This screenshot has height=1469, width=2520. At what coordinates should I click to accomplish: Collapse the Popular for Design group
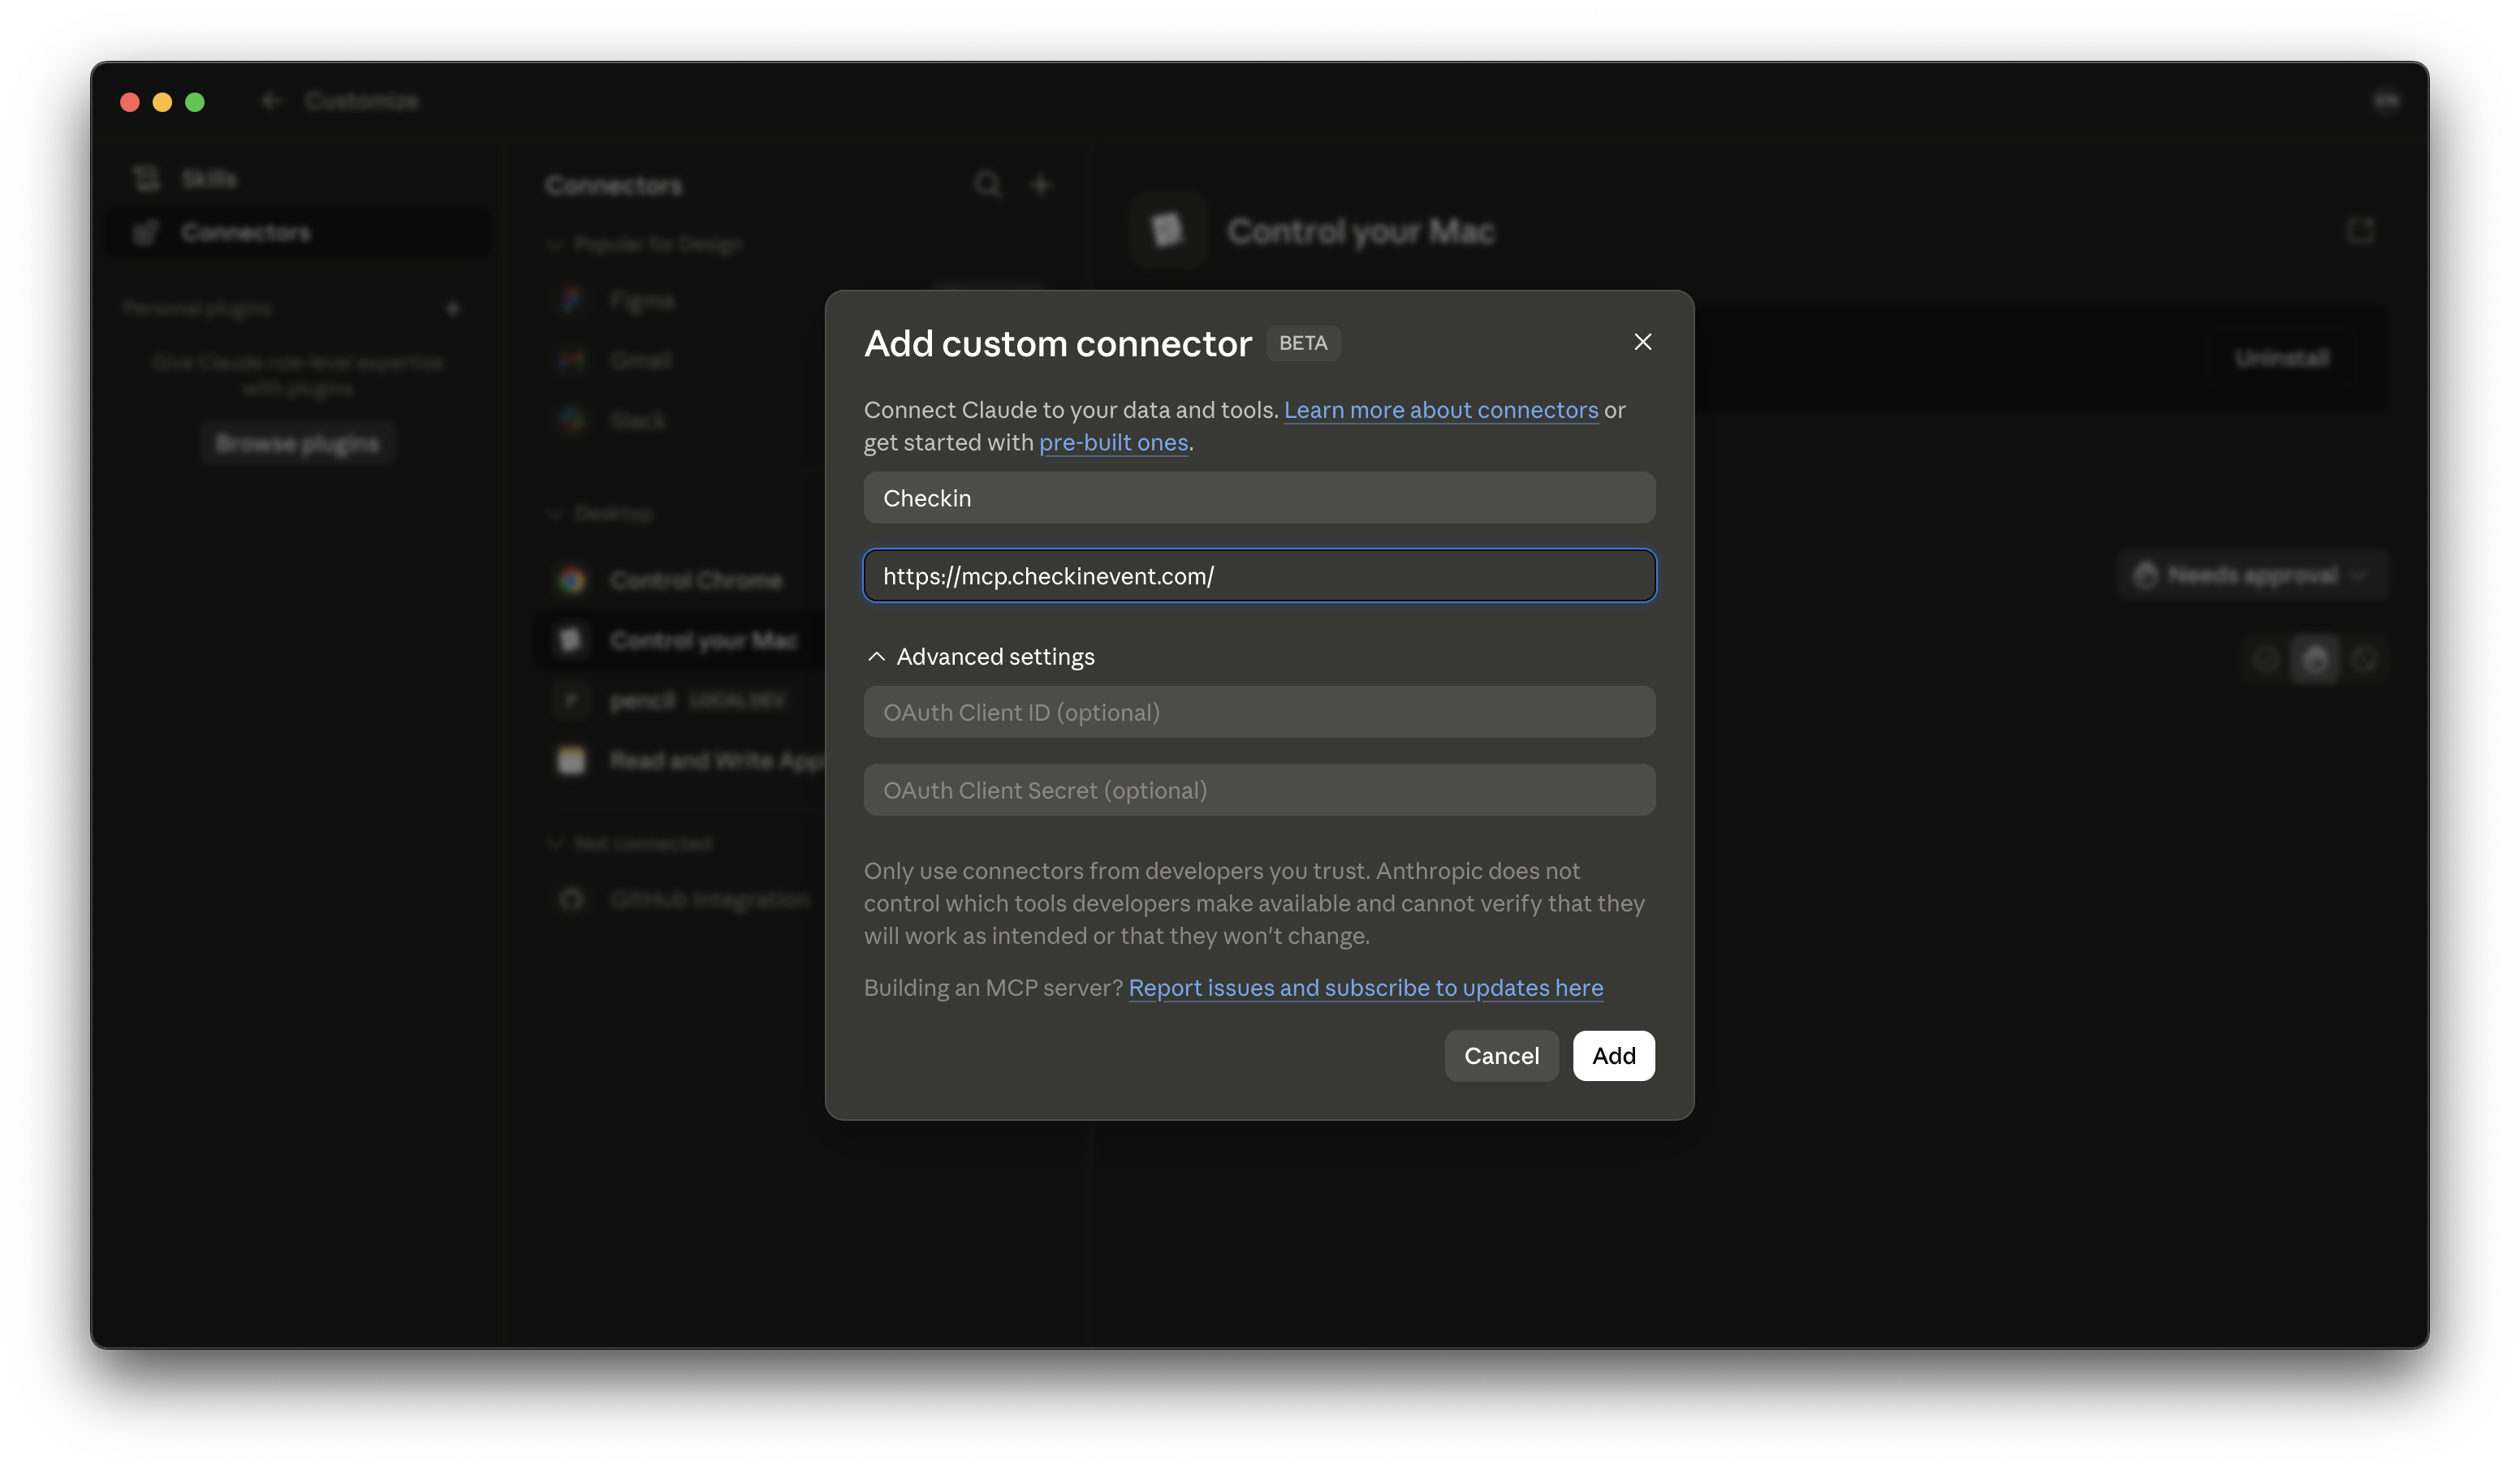click(x=645, y=244)
